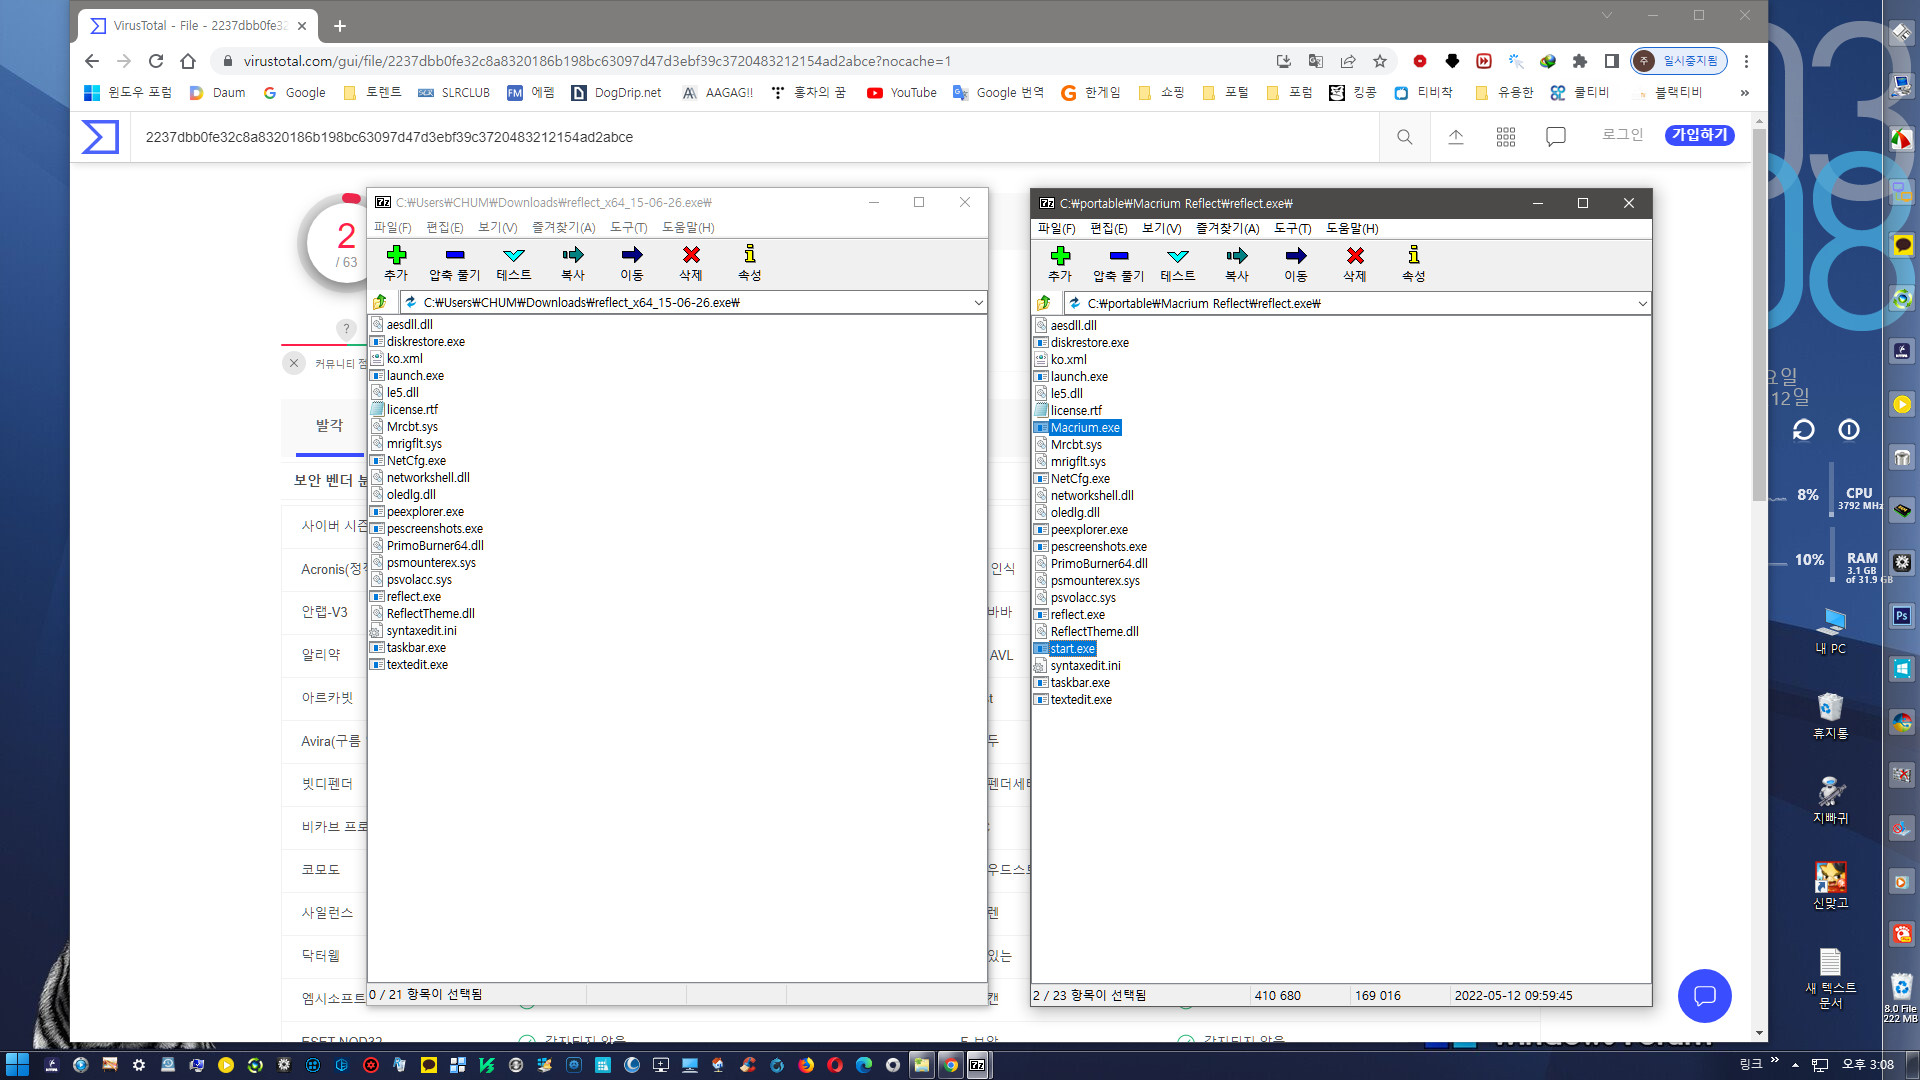Go up one folder in left 7-Zip window
The height and width of the screenshot is (1080, 1920).
[380, 302]
